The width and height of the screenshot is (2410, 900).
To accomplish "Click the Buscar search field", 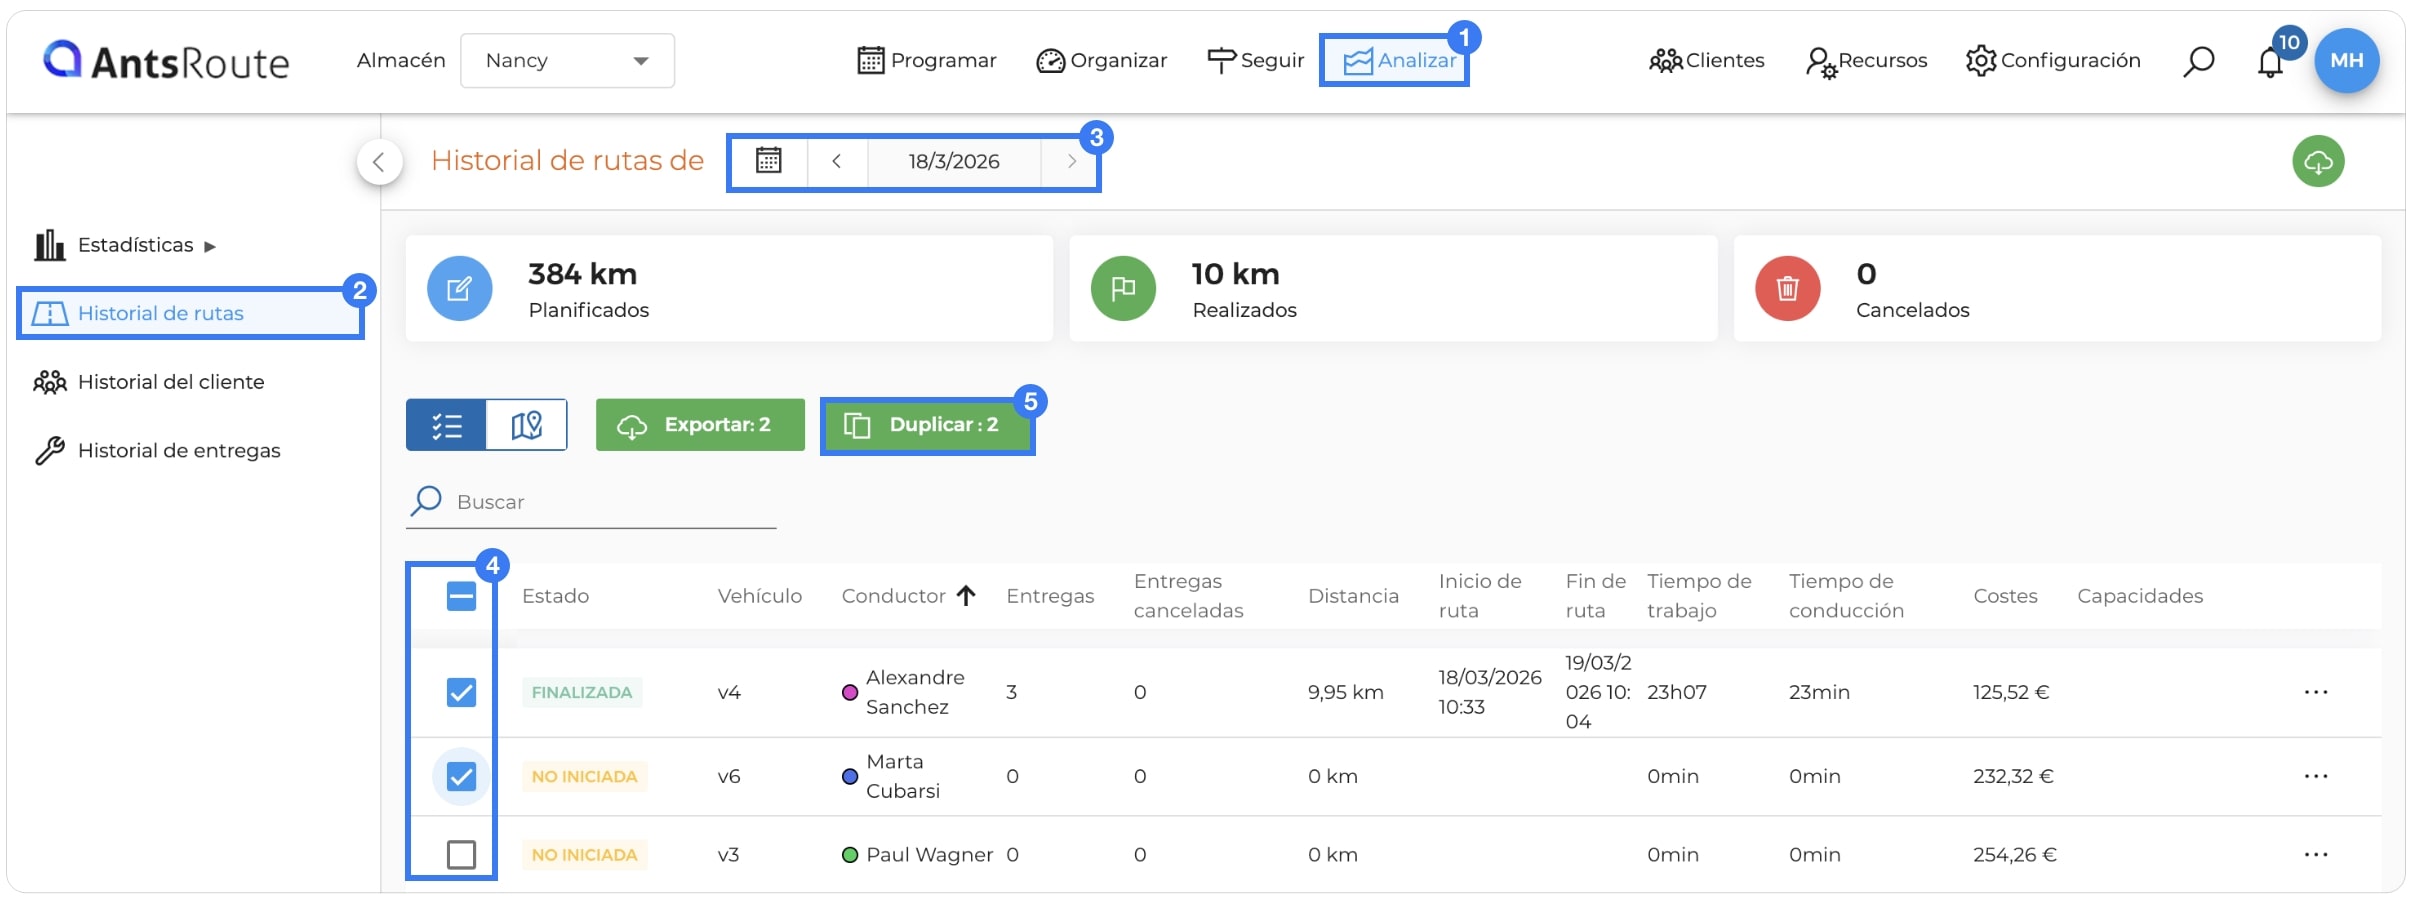I will [x=592, y=502].
